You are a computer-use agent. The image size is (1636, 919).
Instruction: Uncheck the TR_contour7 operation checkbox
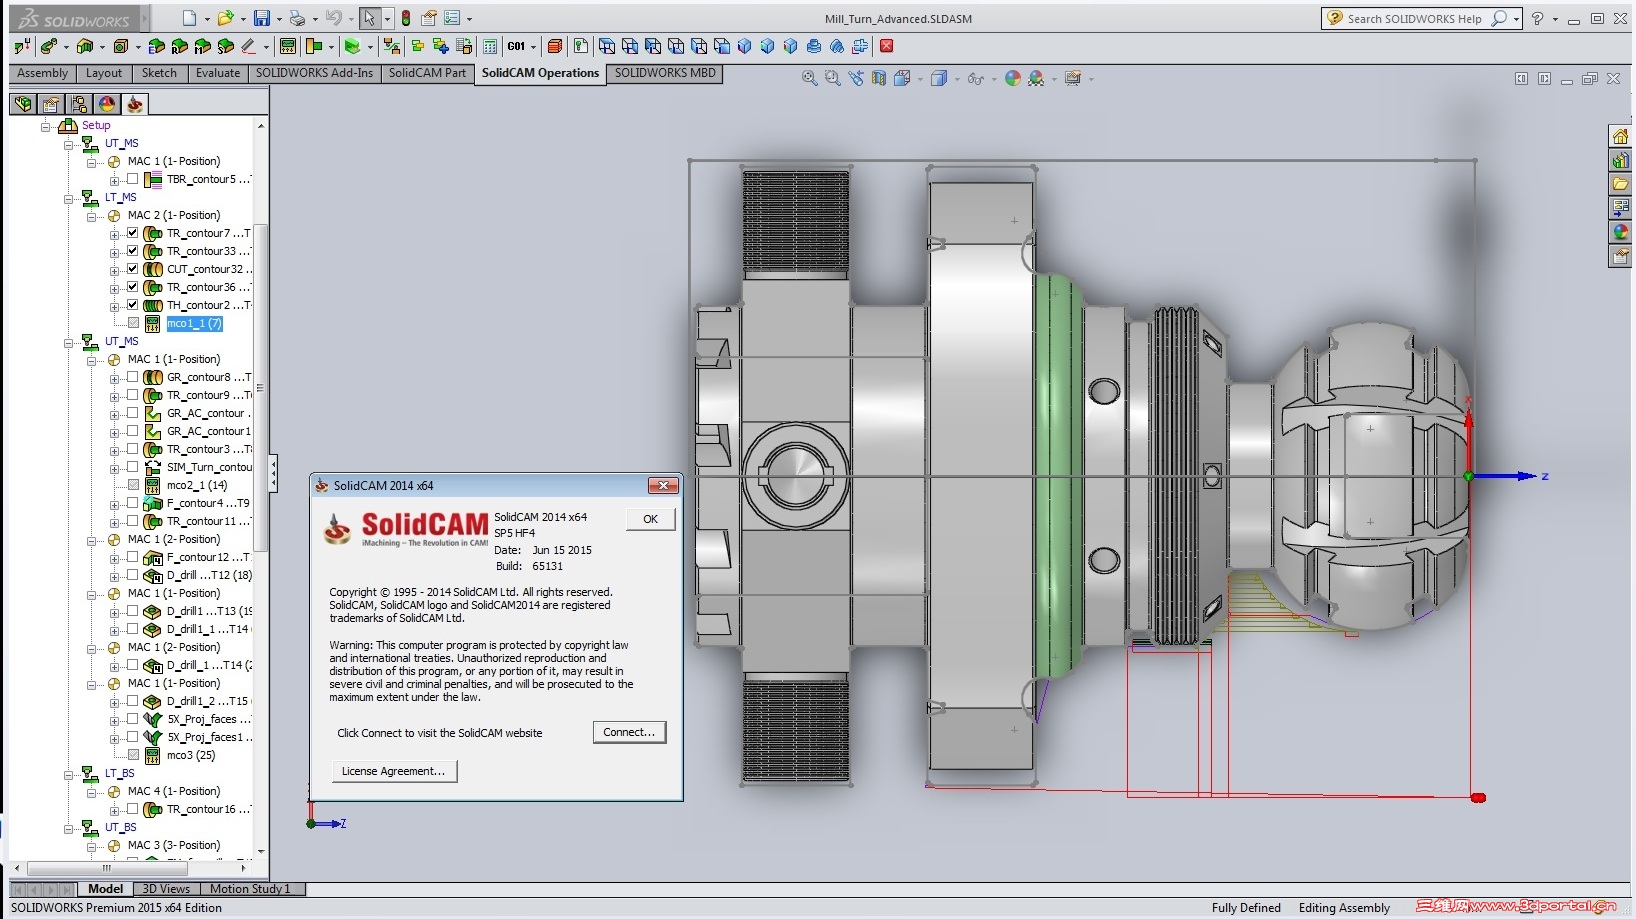[132, 233]
